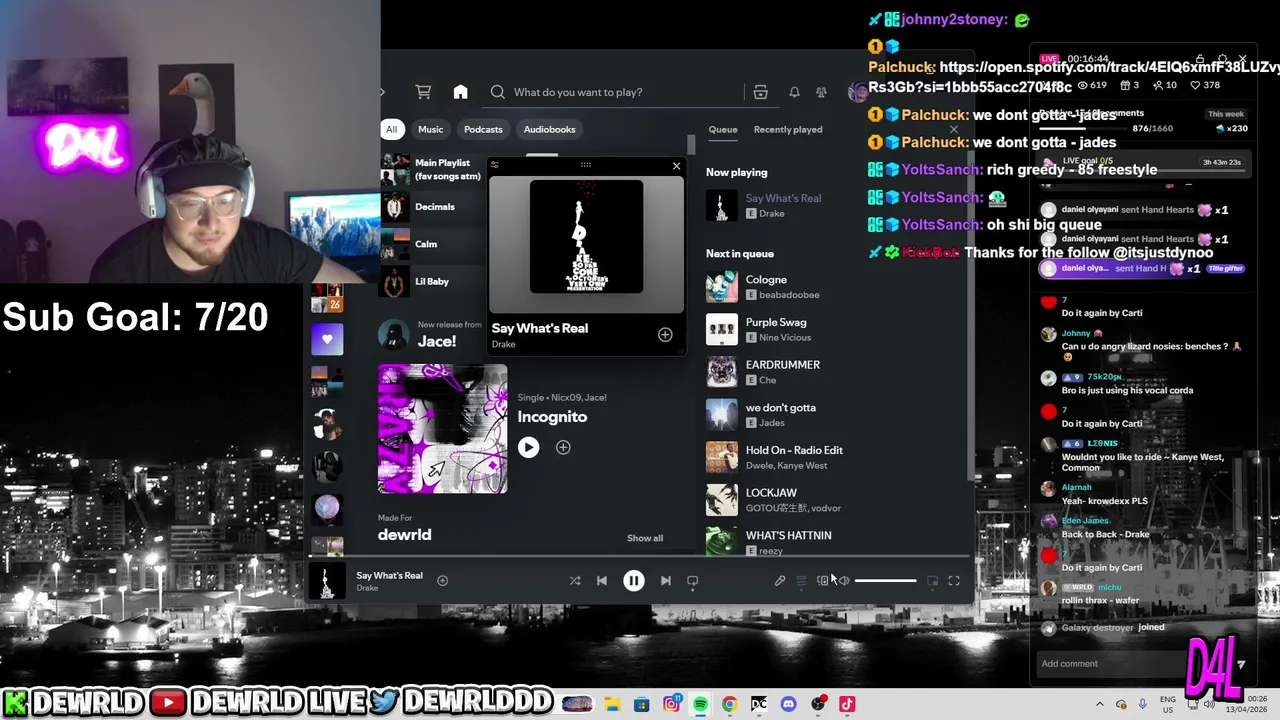
Task: Go to Spotify Home
Action: 460,92
